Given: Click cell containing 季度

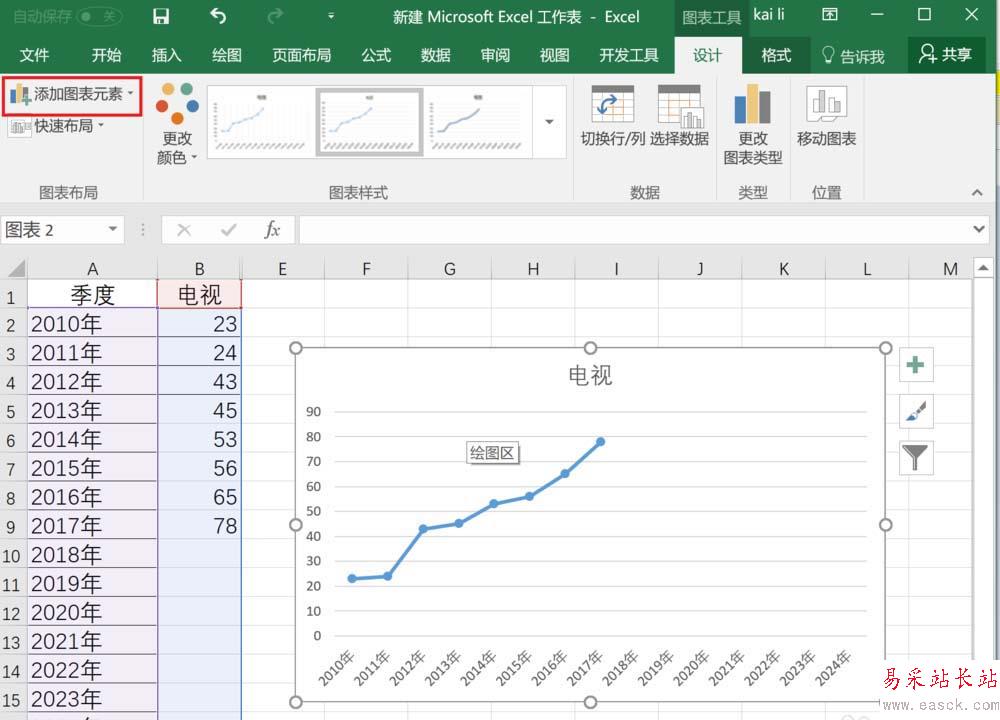Looking at the screenshot, I should coord(92,295).
